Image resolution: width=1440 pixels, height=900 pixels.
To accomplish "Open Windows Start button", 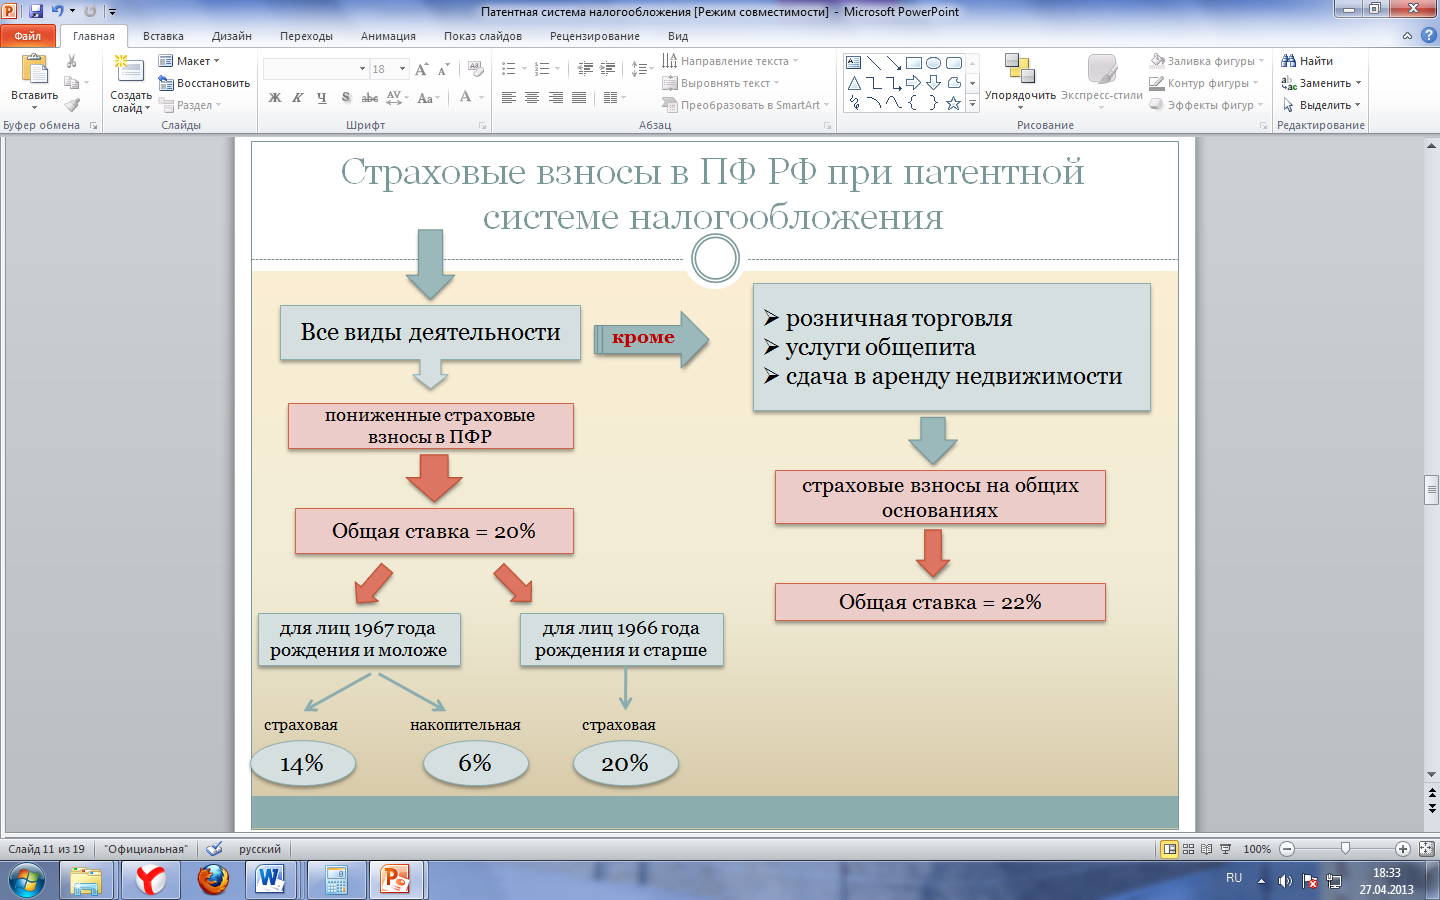I will 27,881.
